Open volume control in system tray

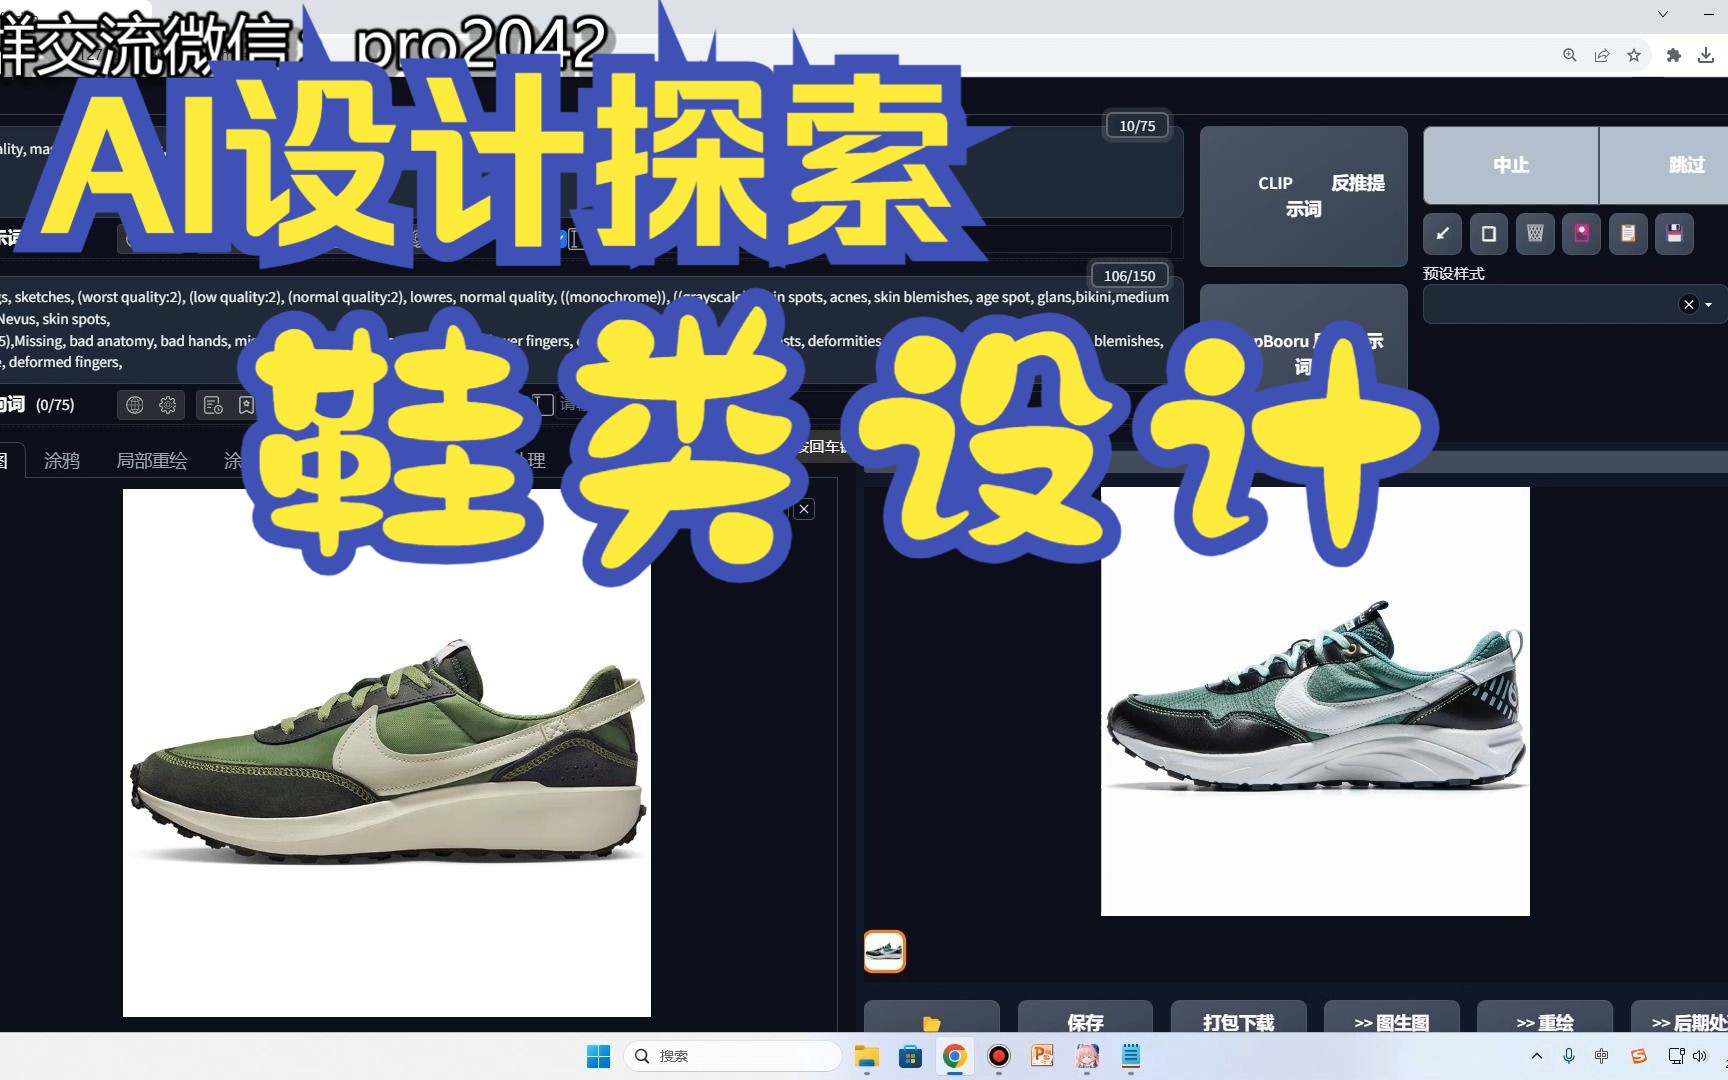pyautogui.click(x=1699, y=1056)
